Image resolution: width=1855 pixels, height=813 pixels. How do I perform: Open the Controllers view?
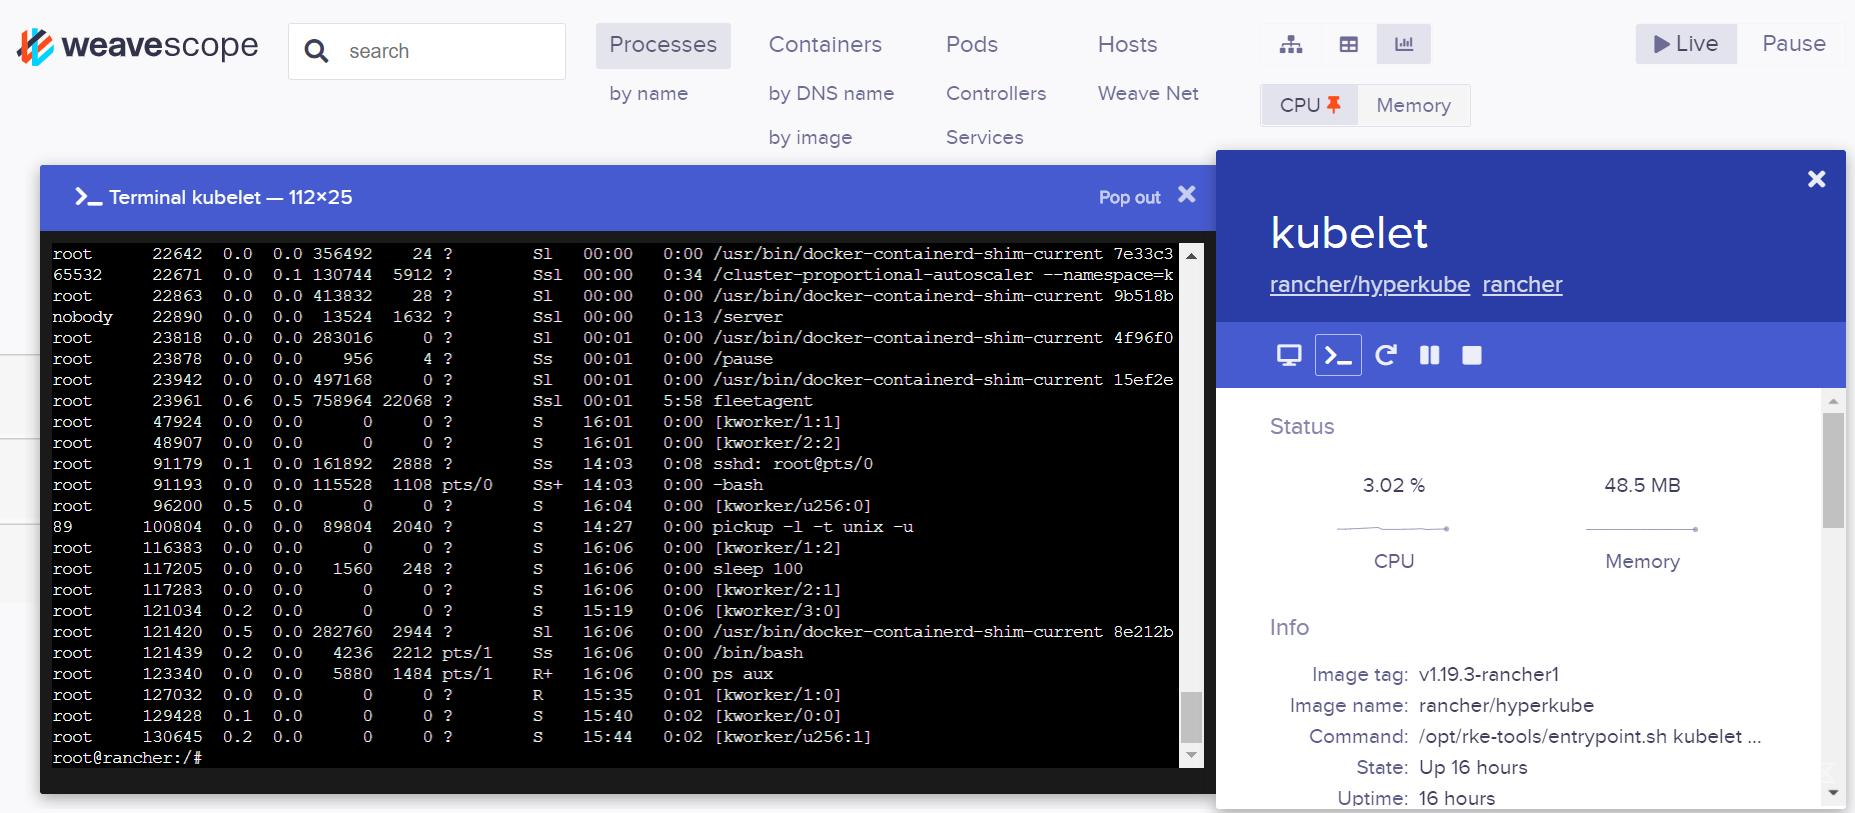click(996, 93)
